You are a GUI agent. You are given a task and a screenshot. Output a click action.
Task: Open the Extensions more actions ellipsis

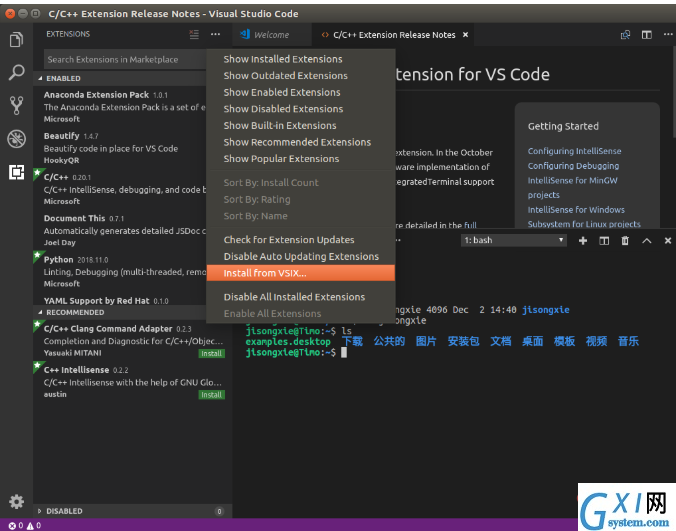click(x=215, y=34)
